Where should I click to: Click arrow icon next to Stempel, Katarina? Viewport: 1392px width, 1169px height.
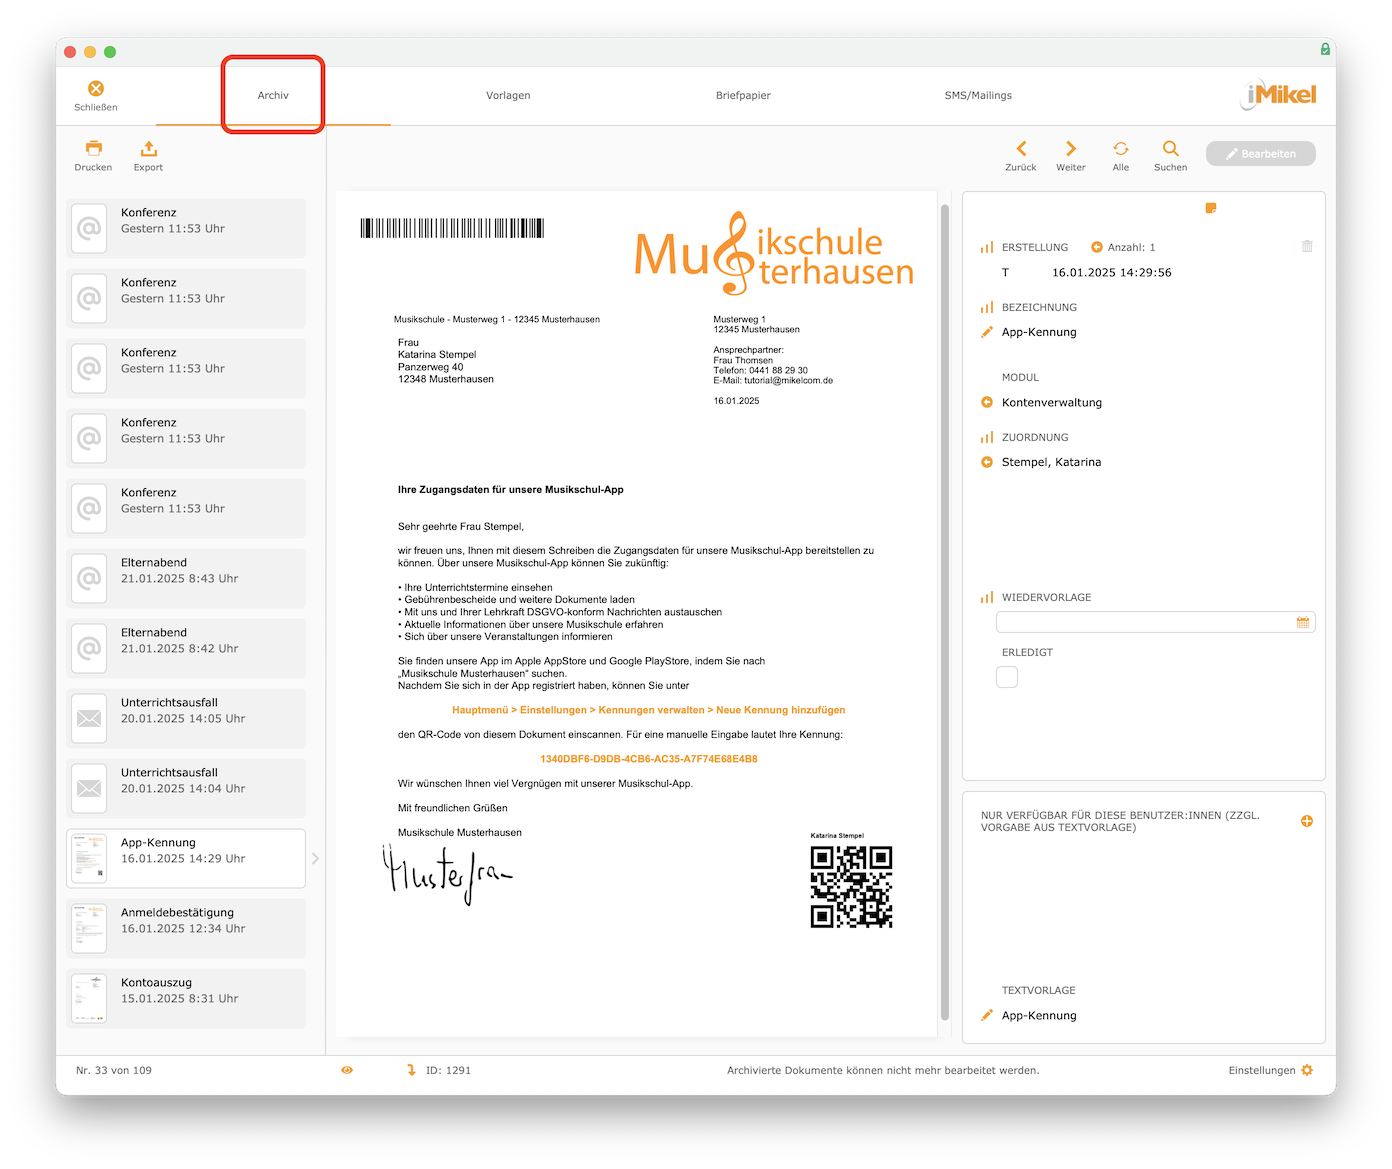pyautogui.click(x=987, y=462)
